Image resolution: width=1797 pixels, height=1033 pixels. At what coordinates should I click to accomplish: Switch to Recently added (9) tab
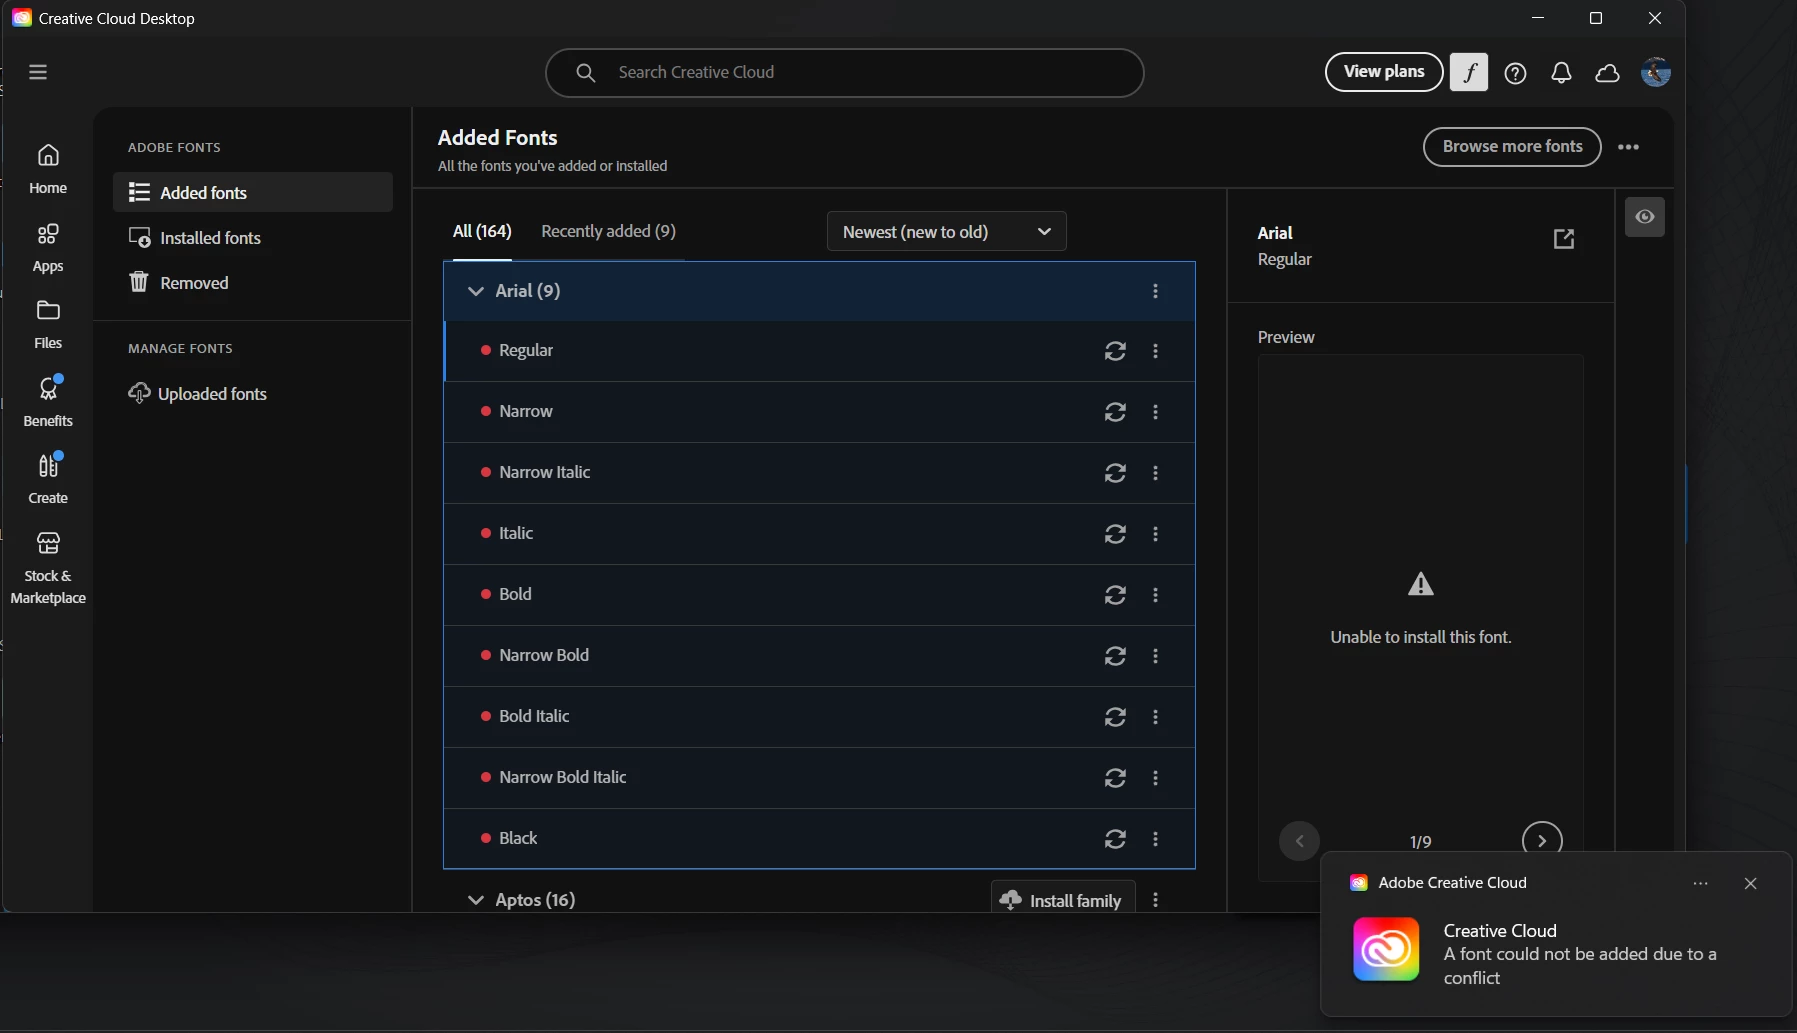click(608, 231)
